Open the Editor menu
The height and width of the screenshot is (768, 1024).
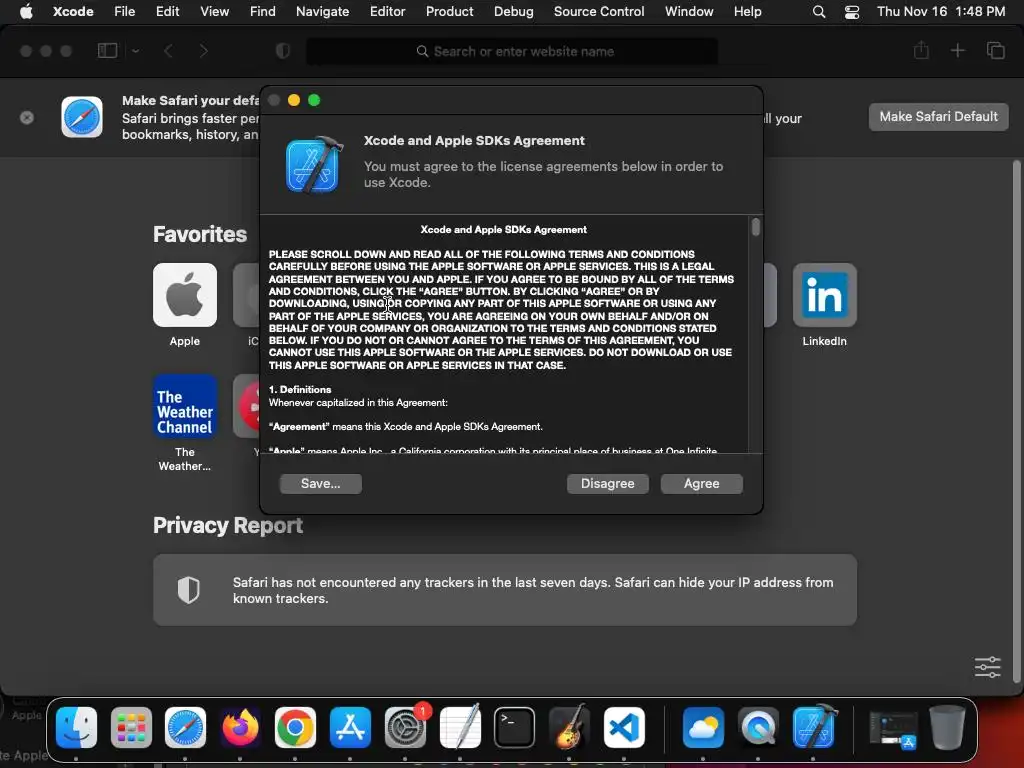click(x=387, y=11)
